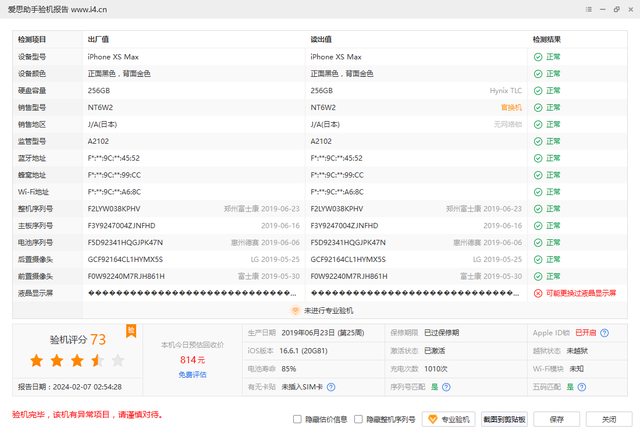Click the 读出值 column header
640x436 pixels.
point(322,39)
